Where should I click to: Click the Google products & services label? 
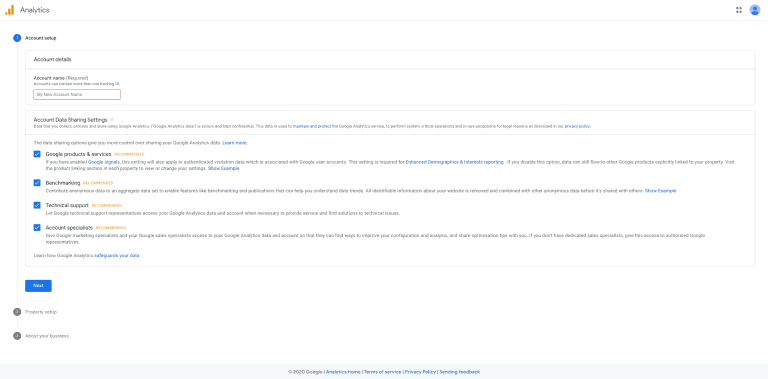[x=78, y=154]
